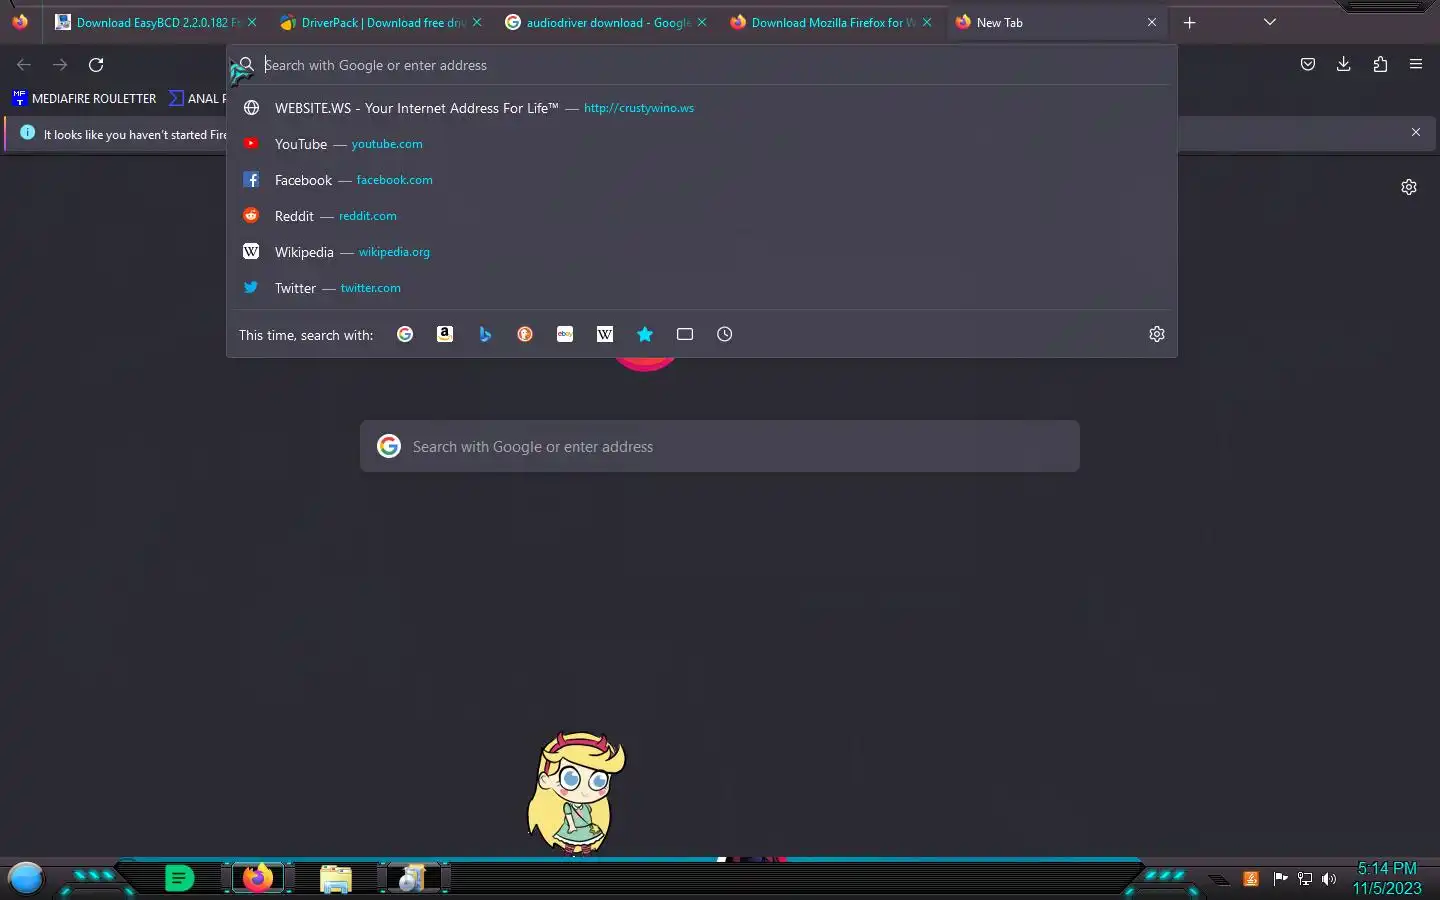Search Bookmarks using the star icon

645,334
